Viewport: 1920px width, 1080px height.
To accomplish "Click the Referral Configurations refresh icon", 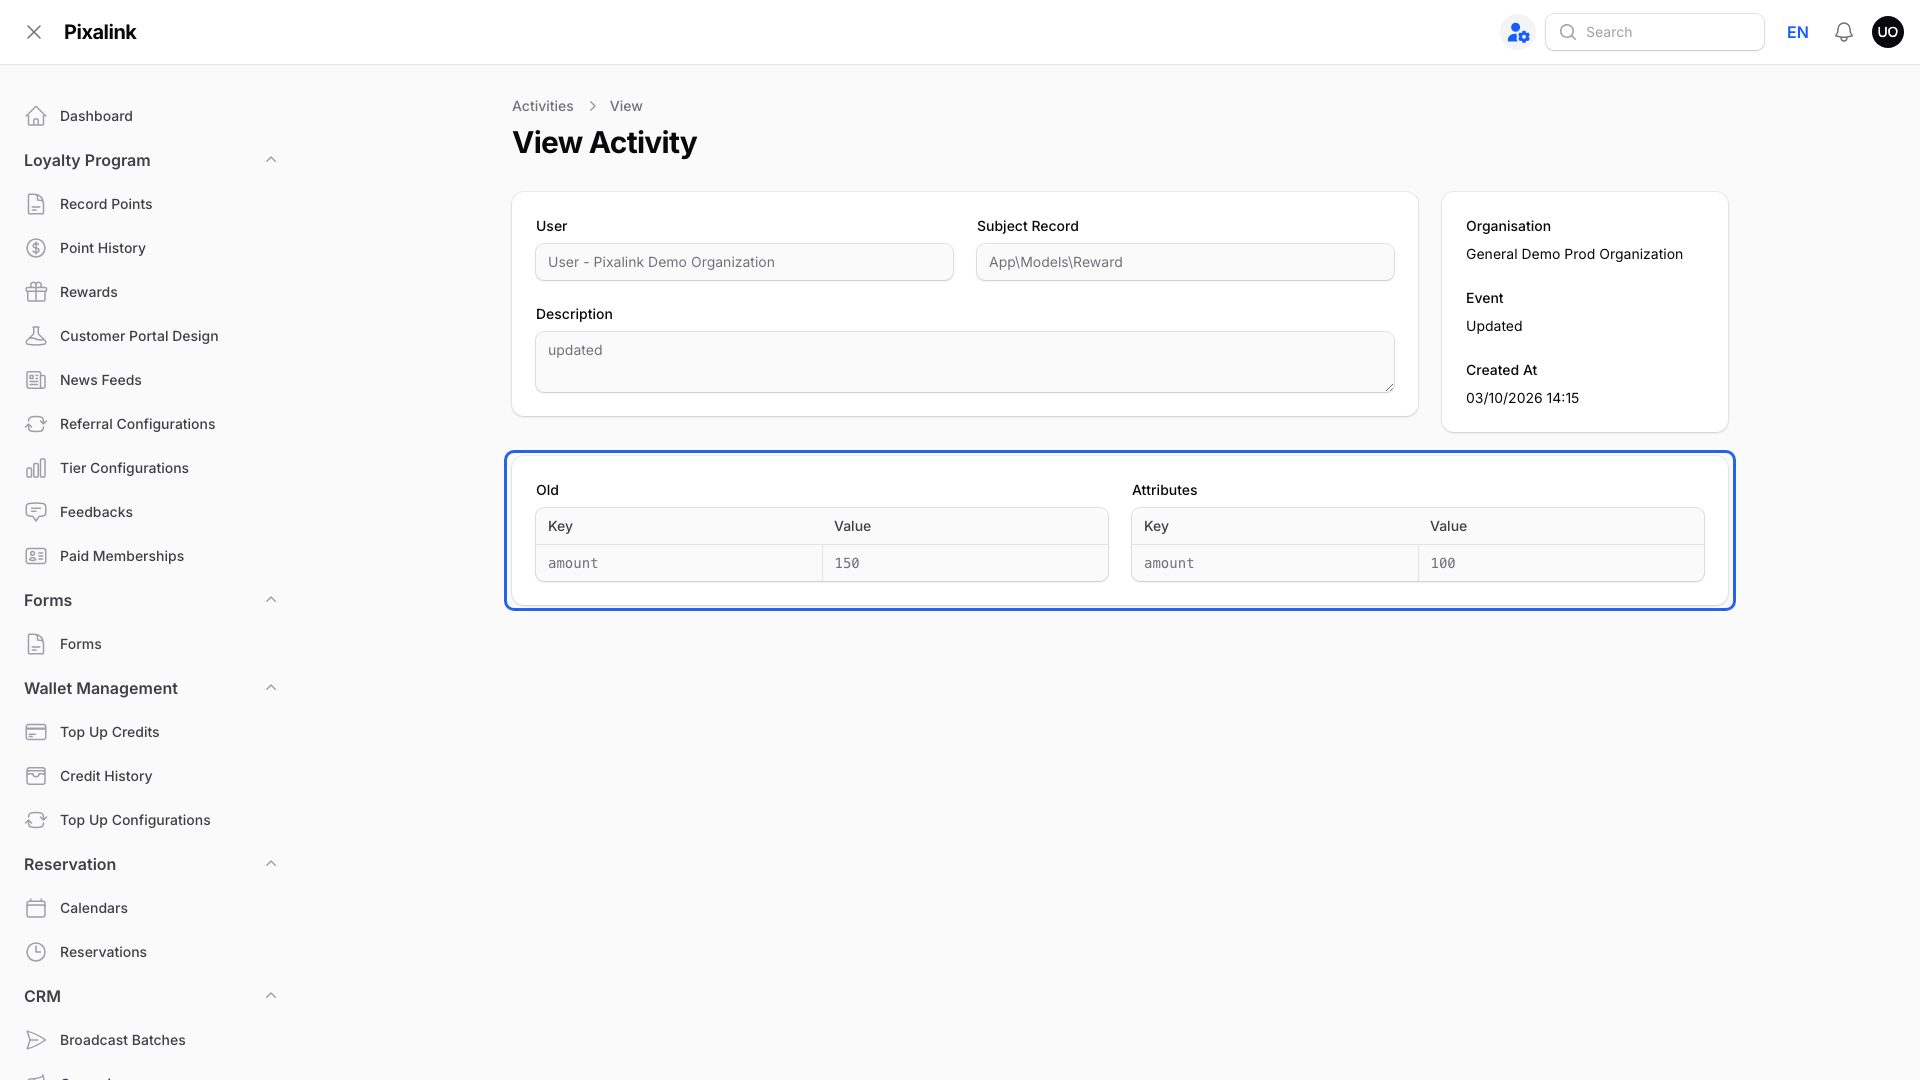I will [x=36, y=424].
